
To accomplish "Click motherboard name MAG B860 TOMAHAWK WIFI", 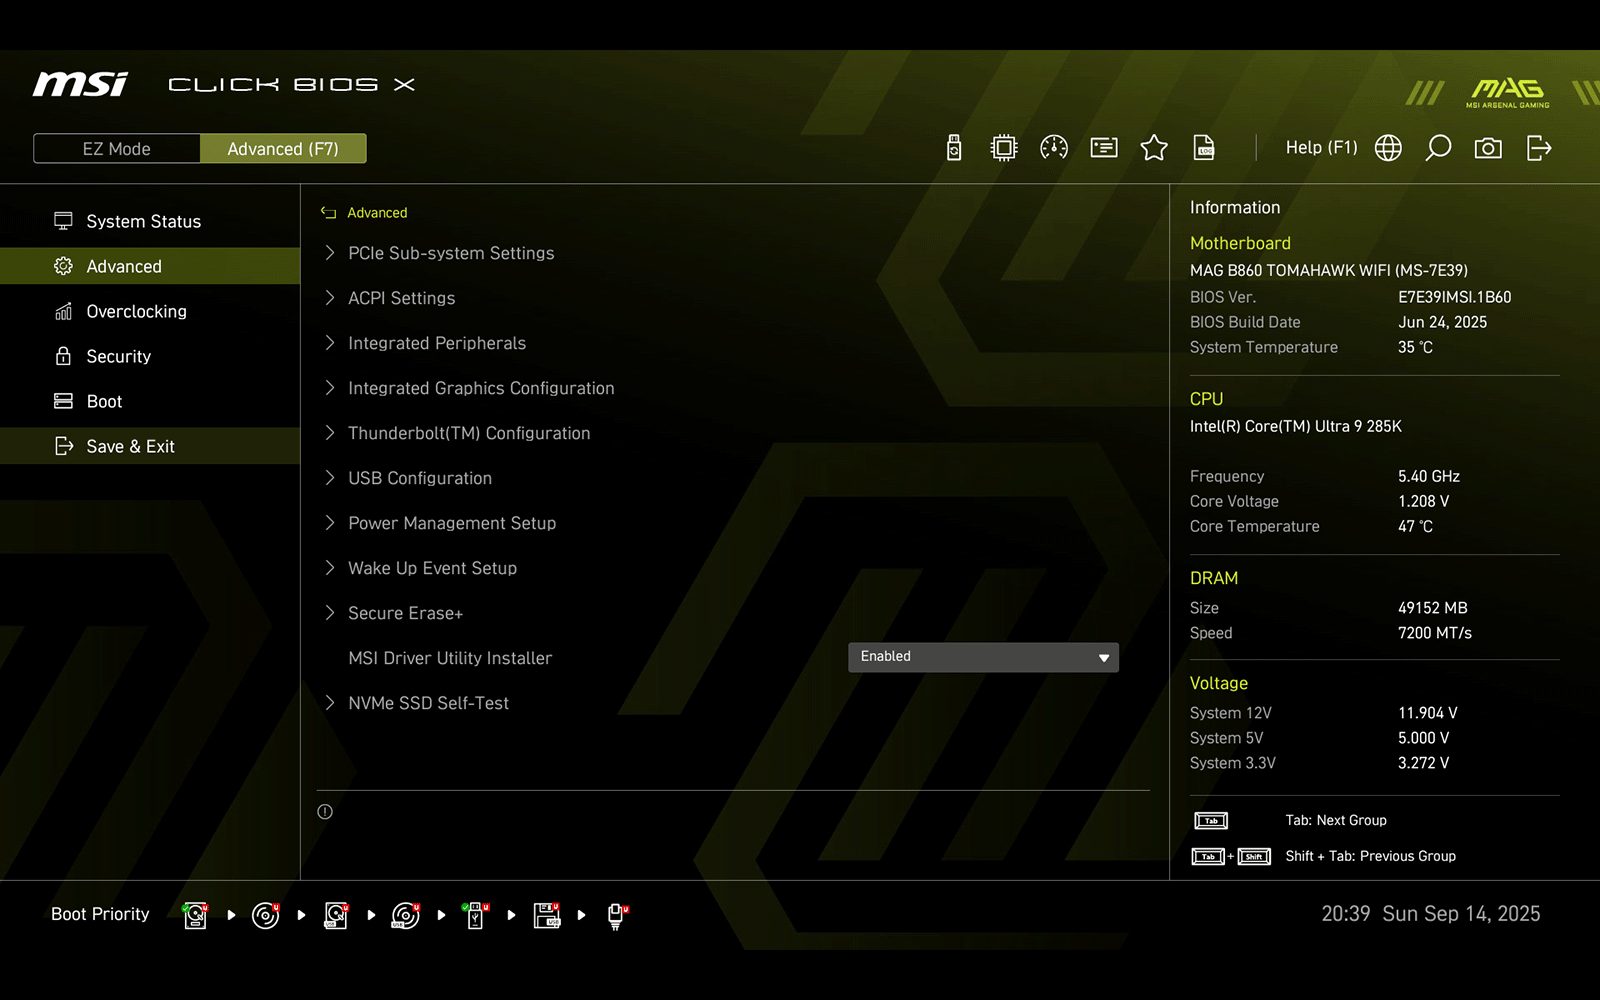I will click(x=1329, y=270).
